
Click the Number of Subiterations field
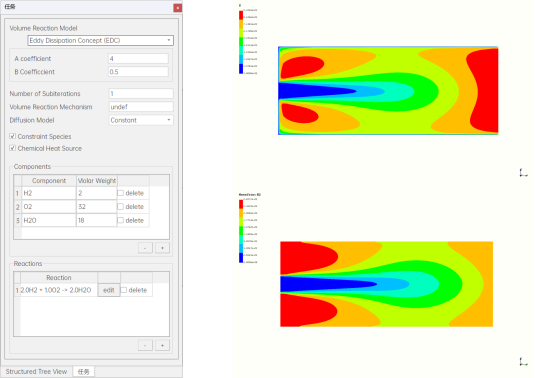pos(141,93)
